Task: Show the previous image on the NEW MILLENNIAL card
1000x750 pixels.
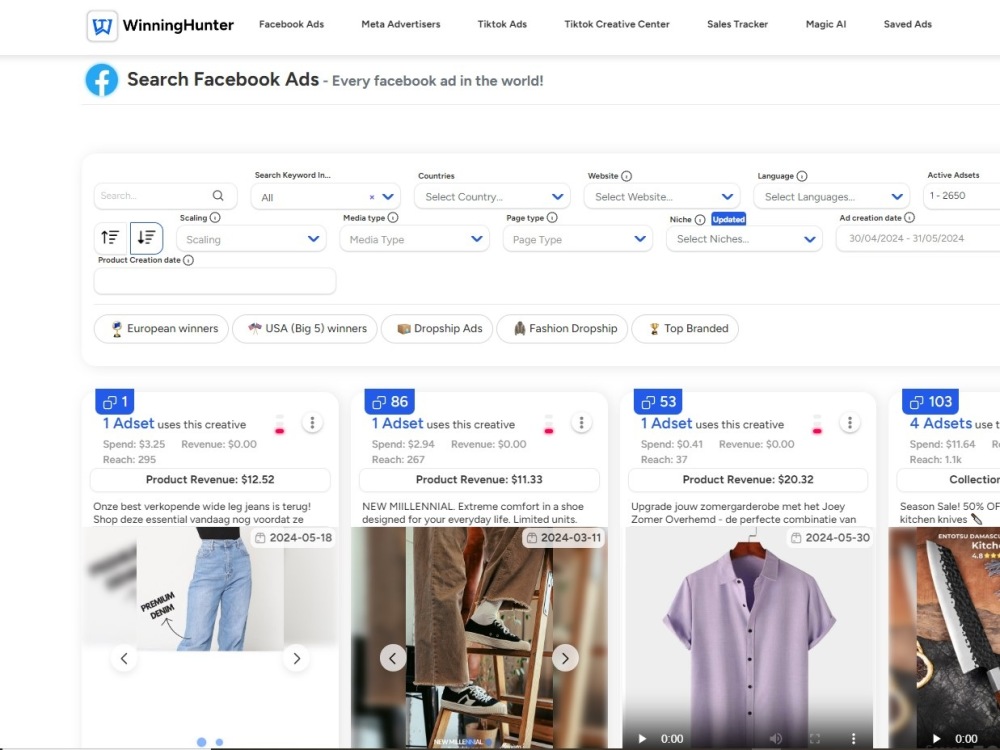Action: point(393,658)
